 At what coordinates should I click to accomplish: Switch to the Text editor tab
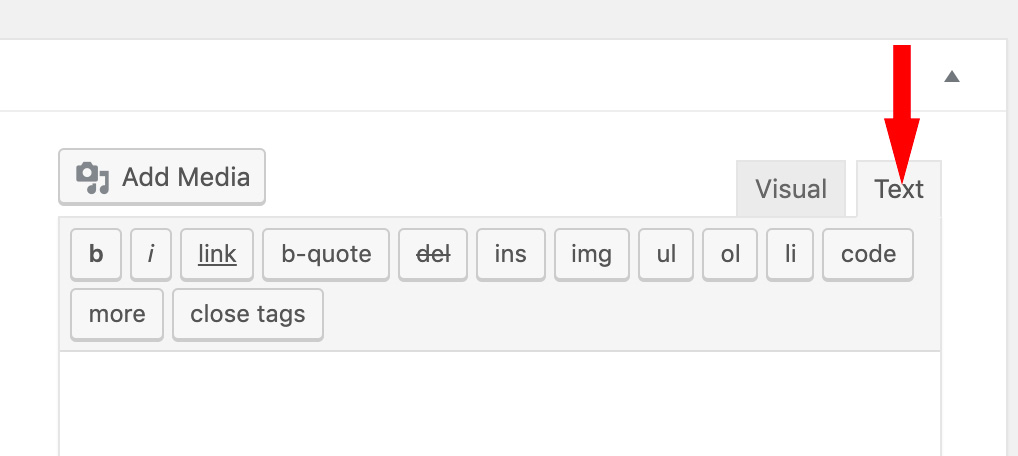[x=899, y=189]
